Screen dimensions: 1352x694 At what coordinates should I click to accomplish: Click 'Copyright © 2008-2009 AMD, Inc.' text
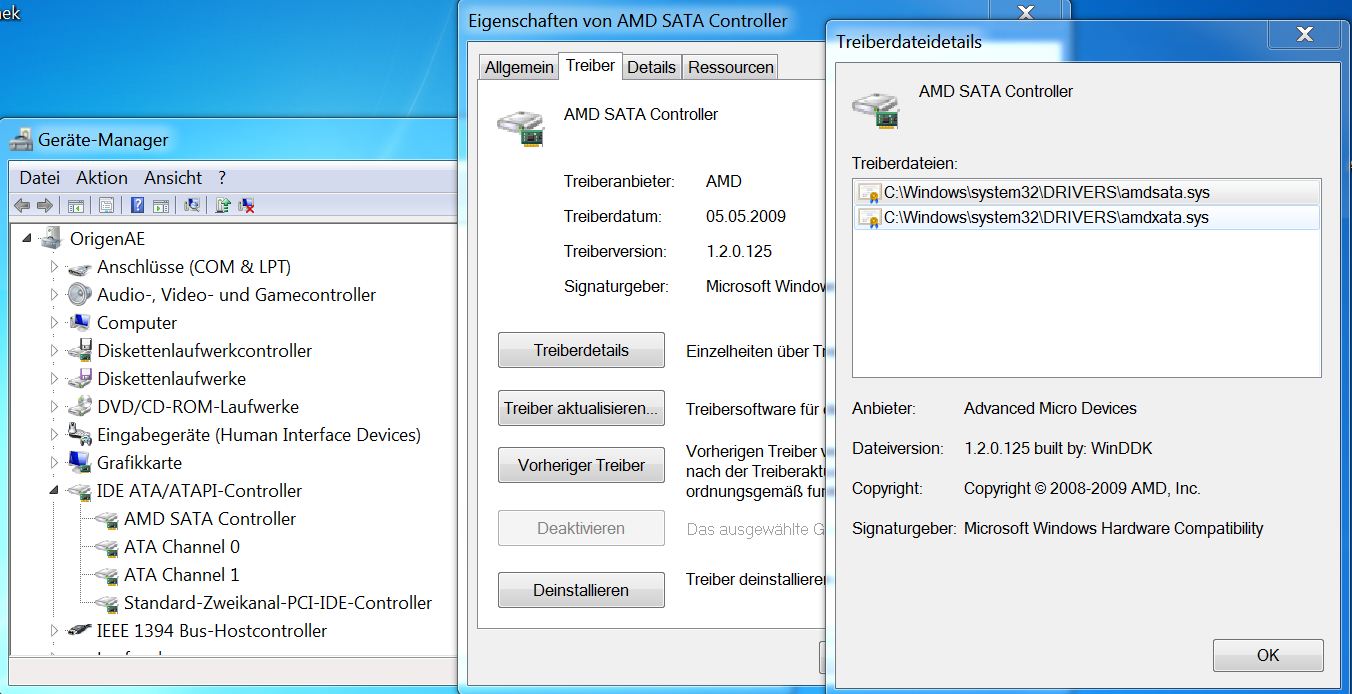pos(1082,489)
